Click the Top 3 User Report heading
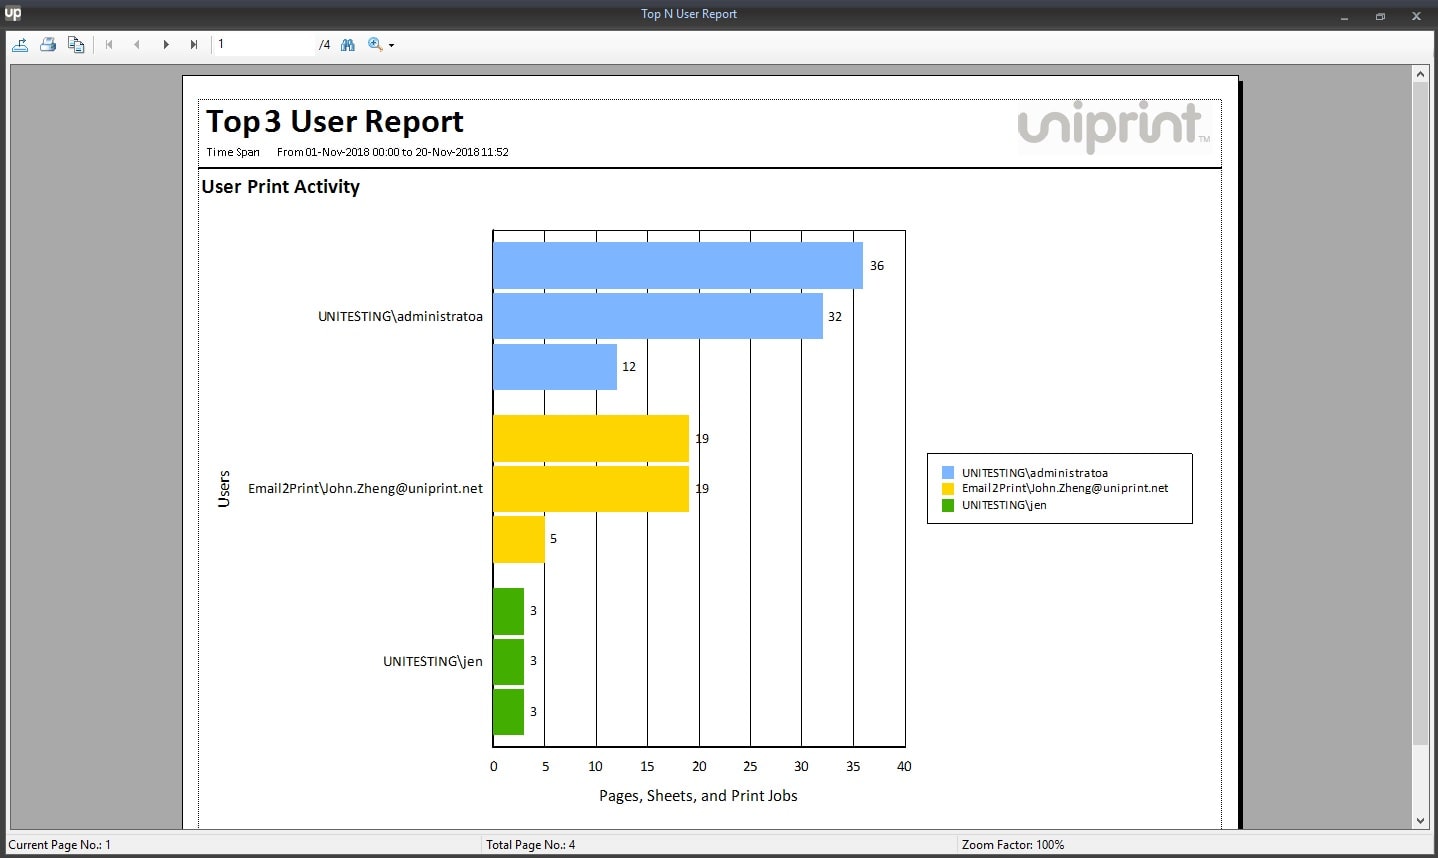This screenshot has width=1438, height=858. (x=335, y=121)
